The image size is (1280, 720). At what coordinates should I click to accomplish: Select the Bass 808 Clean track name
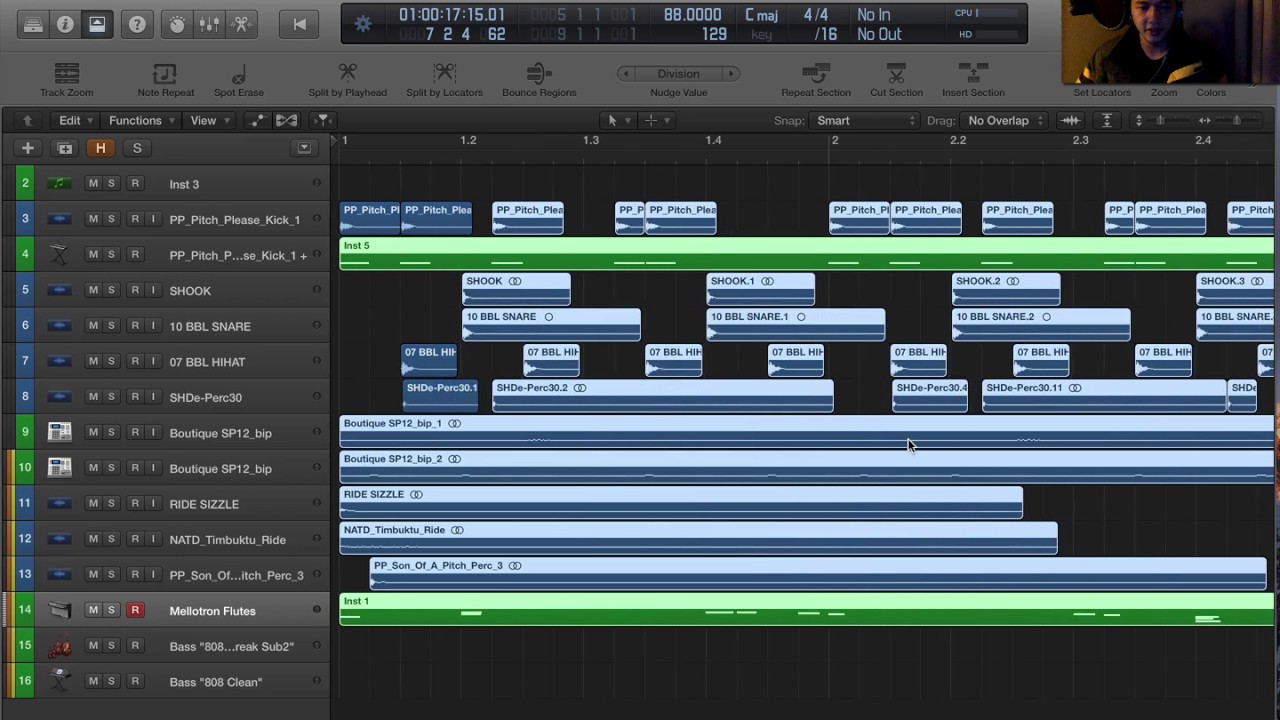216,681
